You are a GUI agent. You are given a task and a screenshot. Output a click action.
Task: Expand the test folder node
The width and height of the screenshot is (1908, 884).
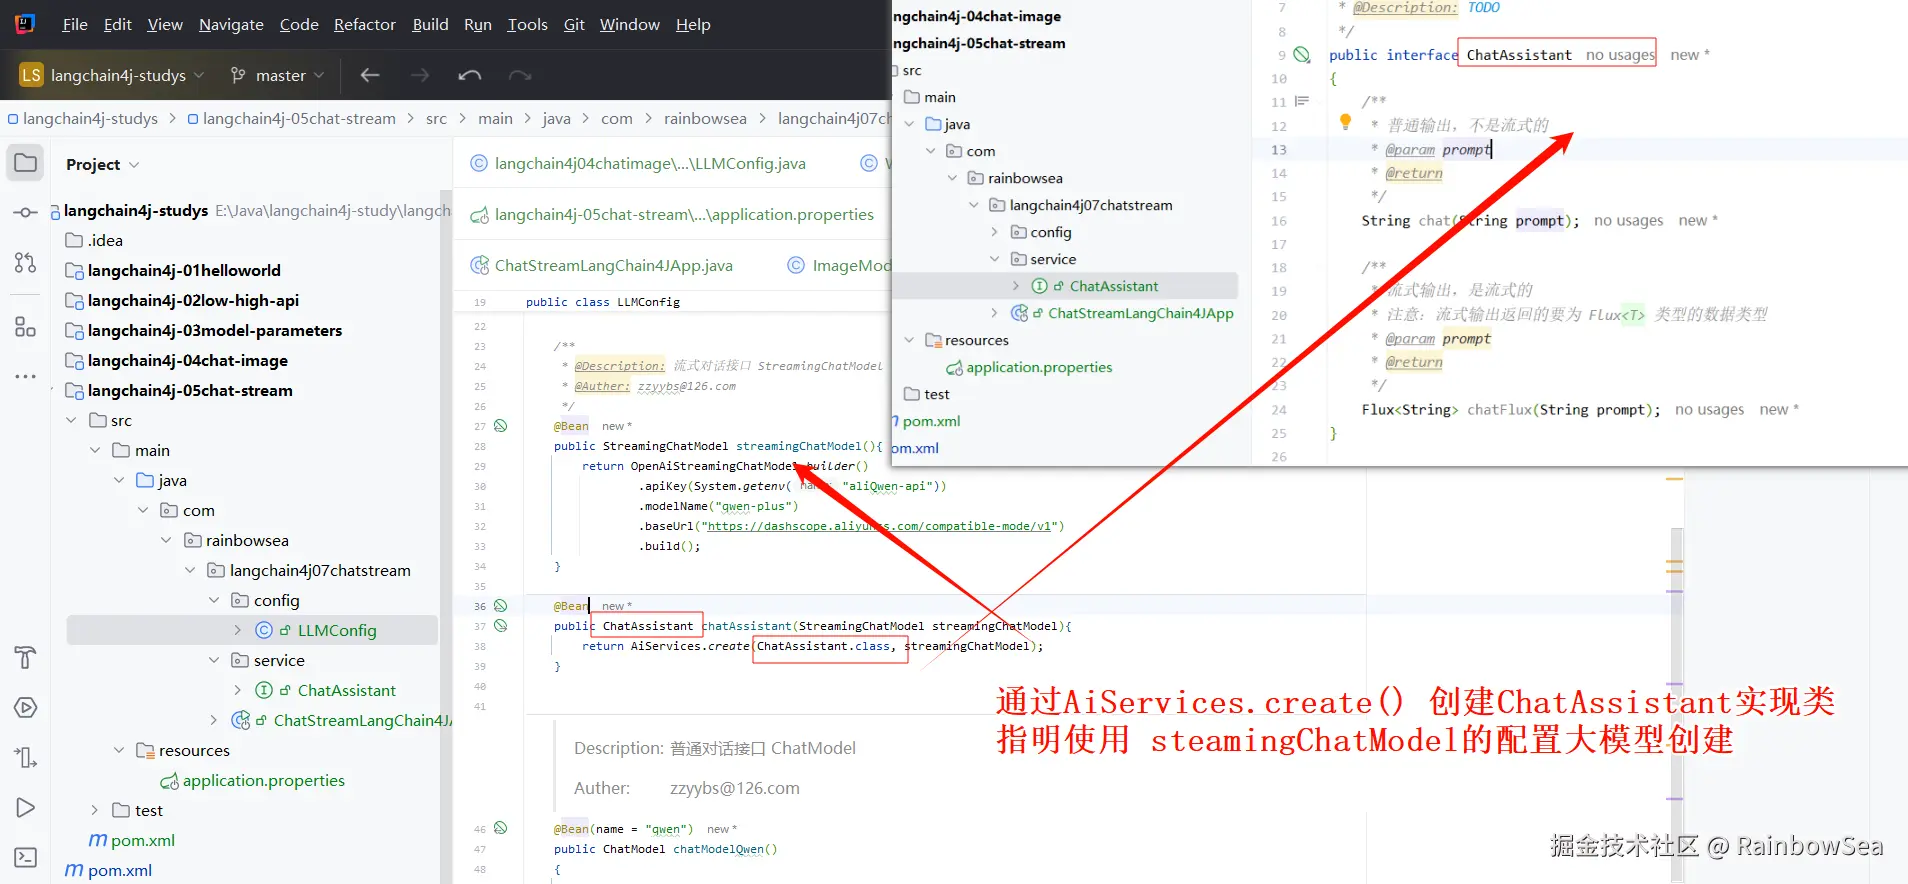96,810
